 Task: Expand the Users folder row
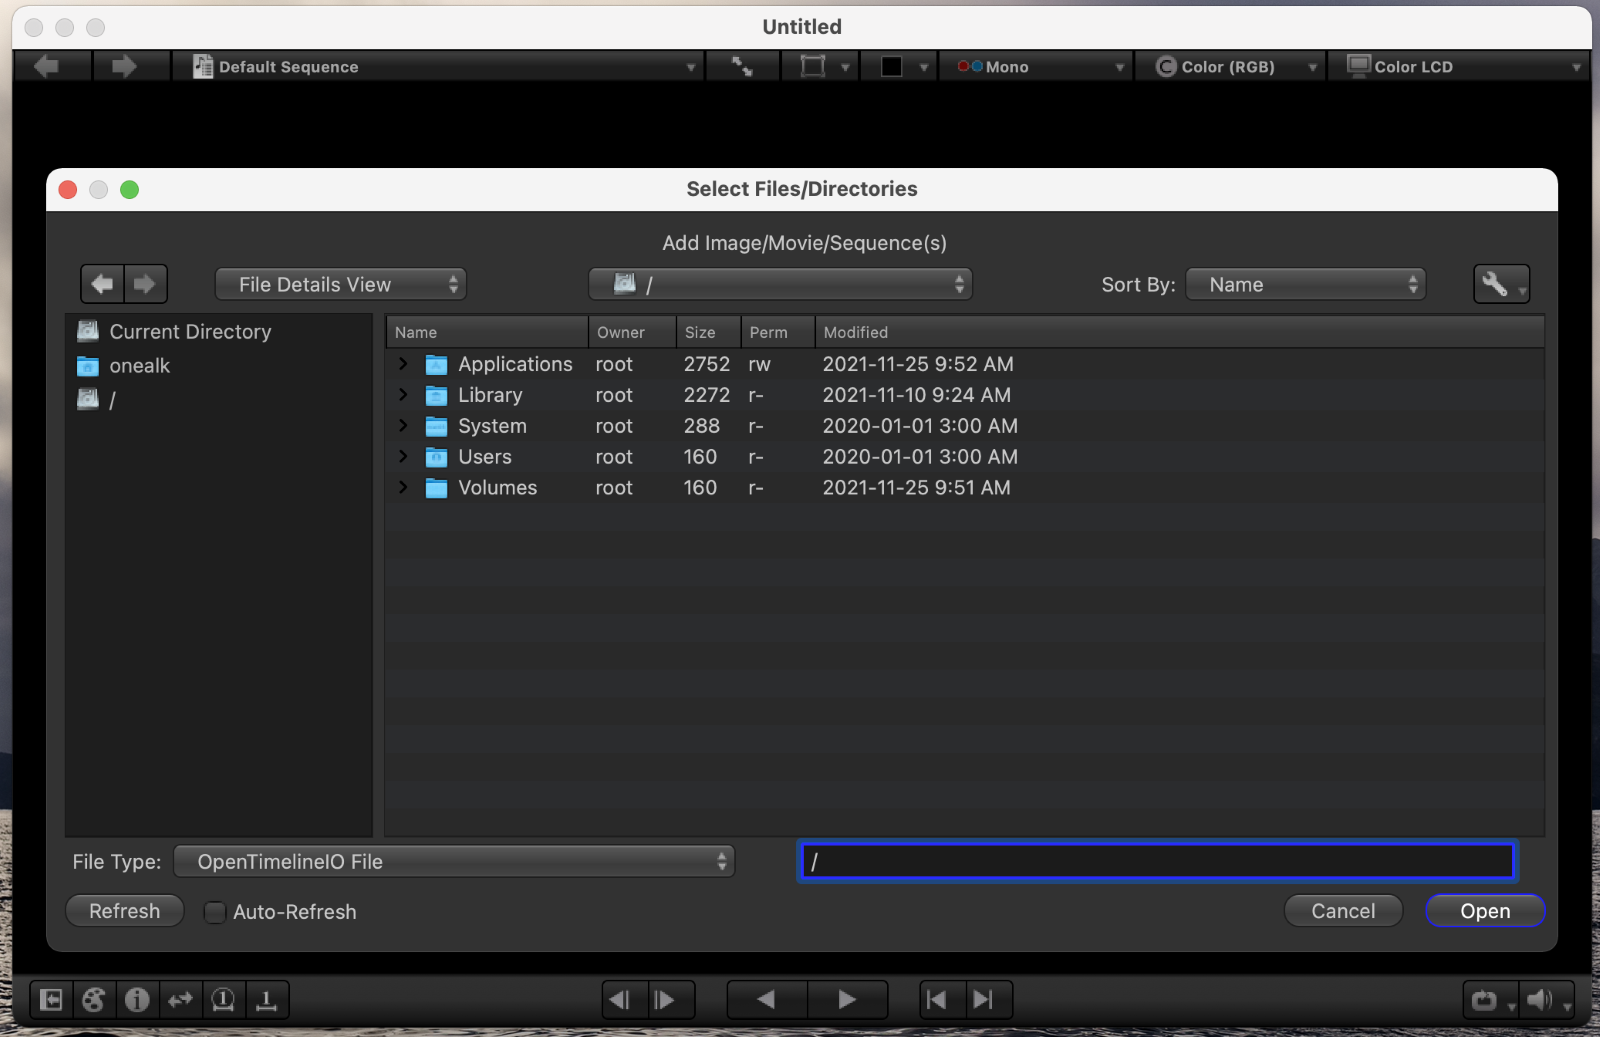click(x=403, y=457)
